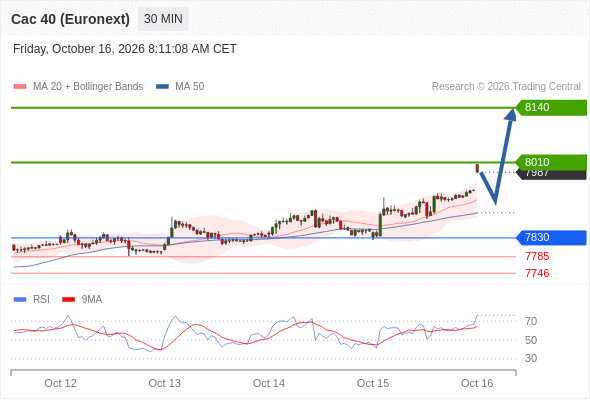Click the latest red candlestick near 8010
Viewport: 590px width, 400px height.
[477, 168]
